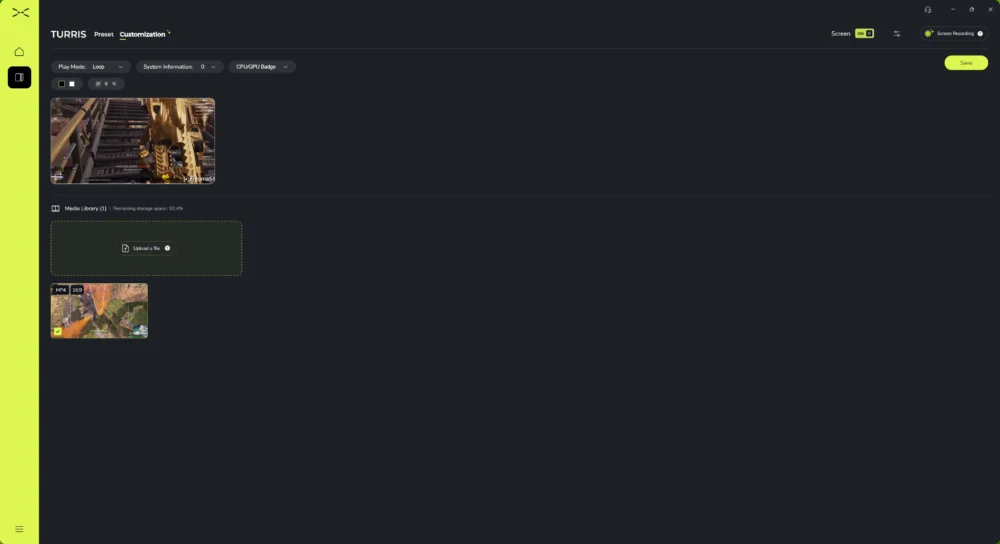The width and height of the screenshot is (1000, 544).
Task: Select the Customization tab
Action: [142, 34]
